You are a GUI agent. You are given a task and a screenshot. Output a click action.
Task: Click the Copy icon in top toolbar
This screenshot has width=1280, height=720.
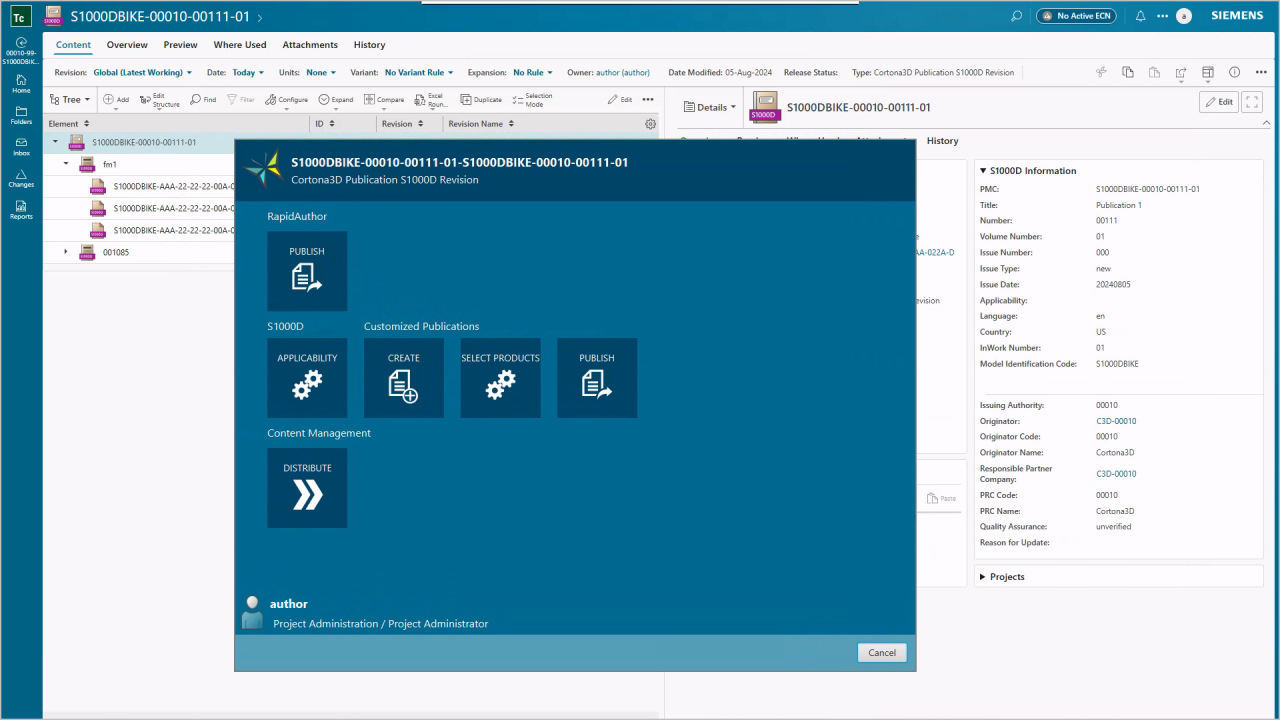coord(1128,72)
